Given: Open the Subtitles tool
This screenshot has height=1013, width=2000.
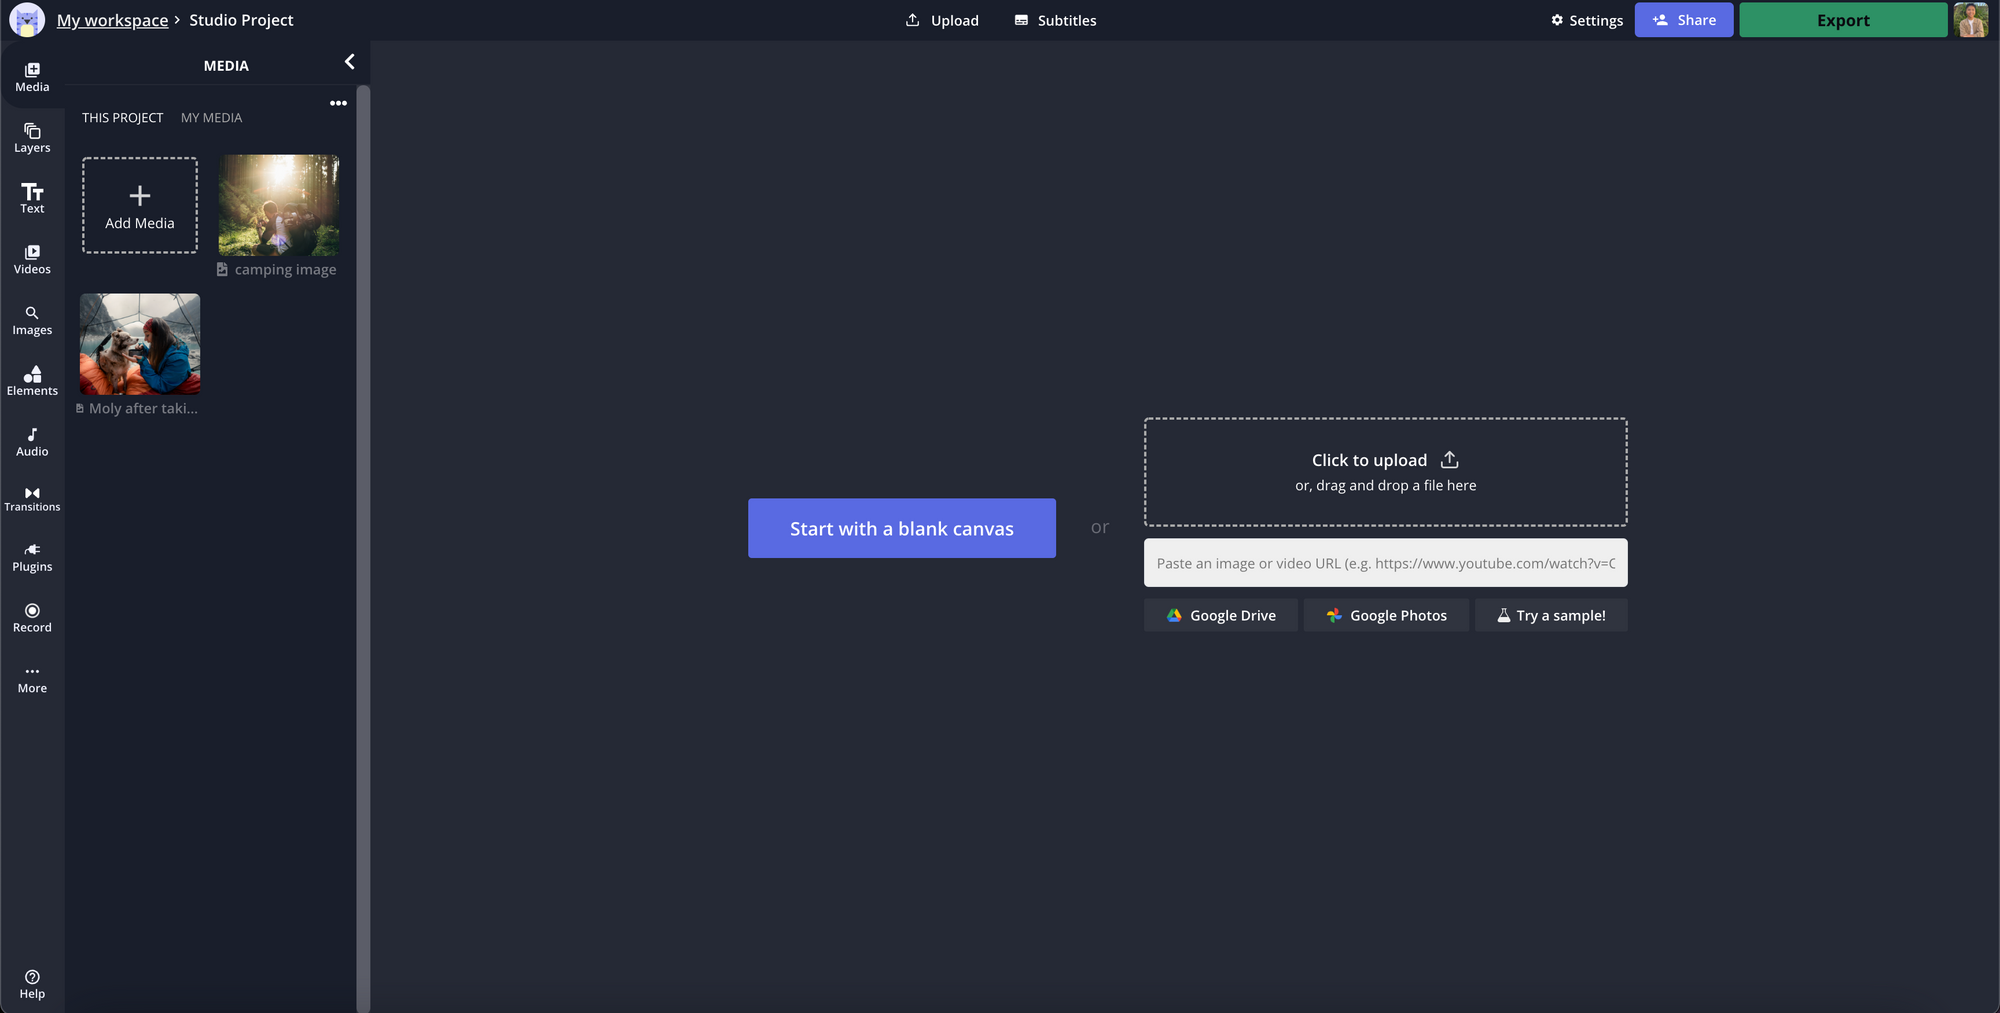Looking at the screenshot, I should click(1054, 20).
